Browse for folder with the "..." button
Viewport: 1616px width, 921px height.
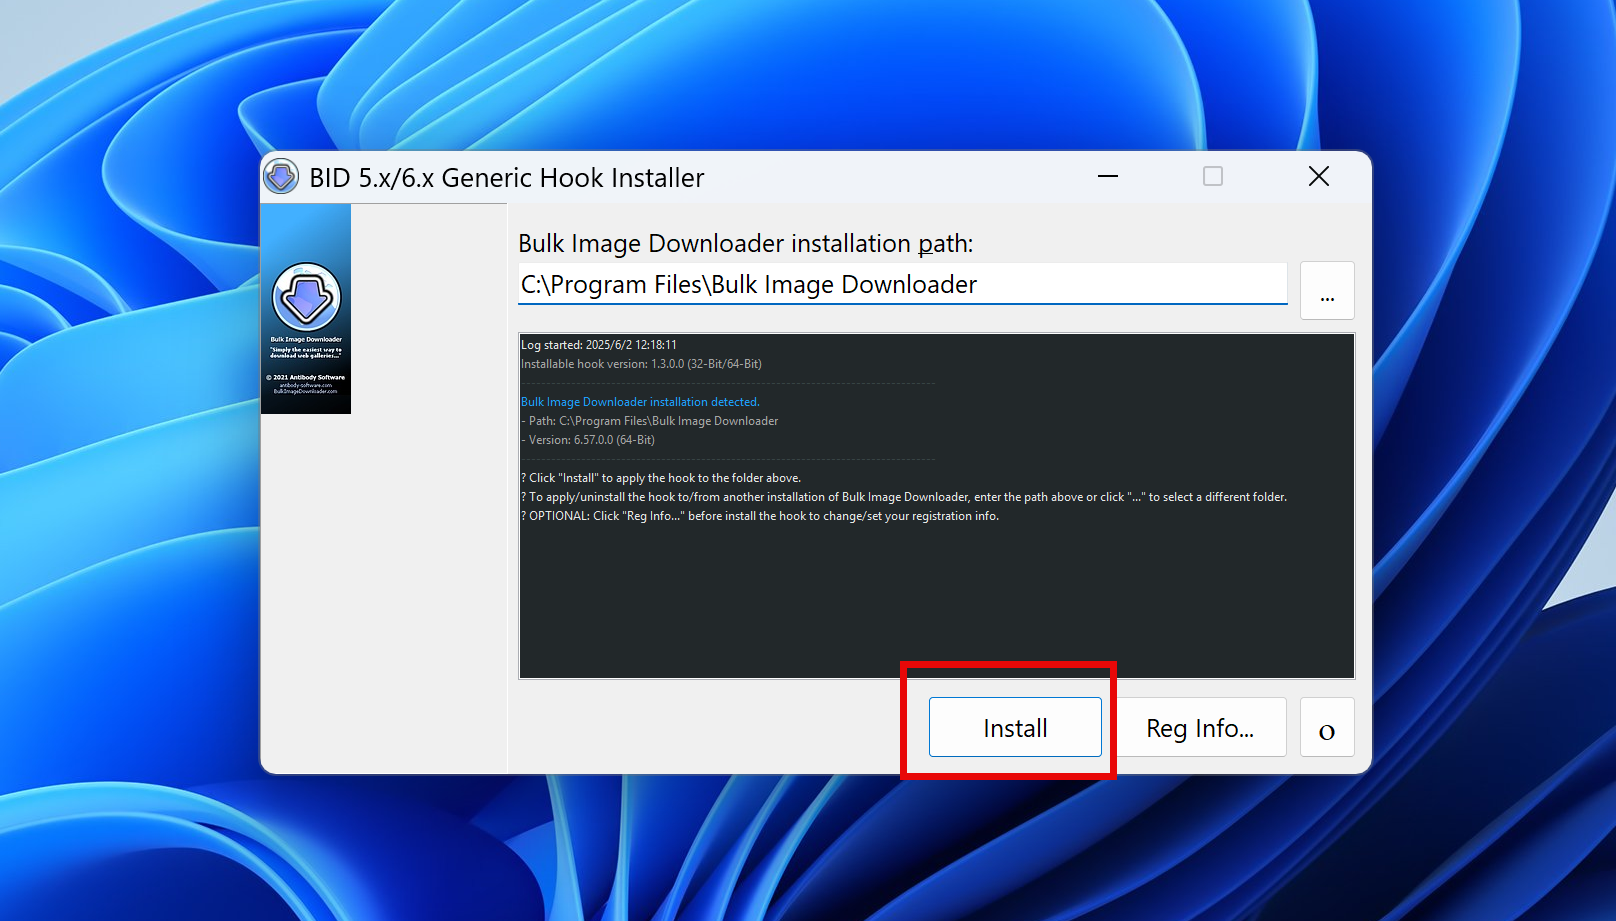[x=1327, y=291]
